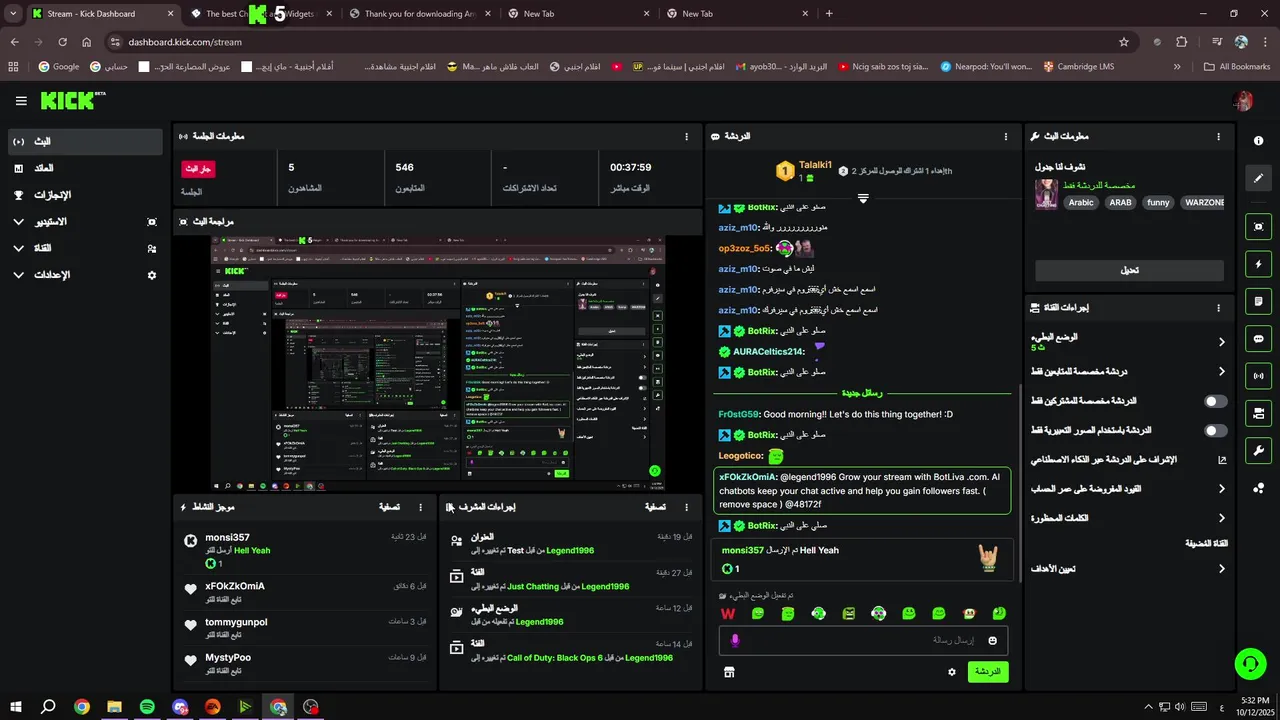Click the Kick logo in the header
Screen dimensions: 1280x720
click(x=72, y=101)
